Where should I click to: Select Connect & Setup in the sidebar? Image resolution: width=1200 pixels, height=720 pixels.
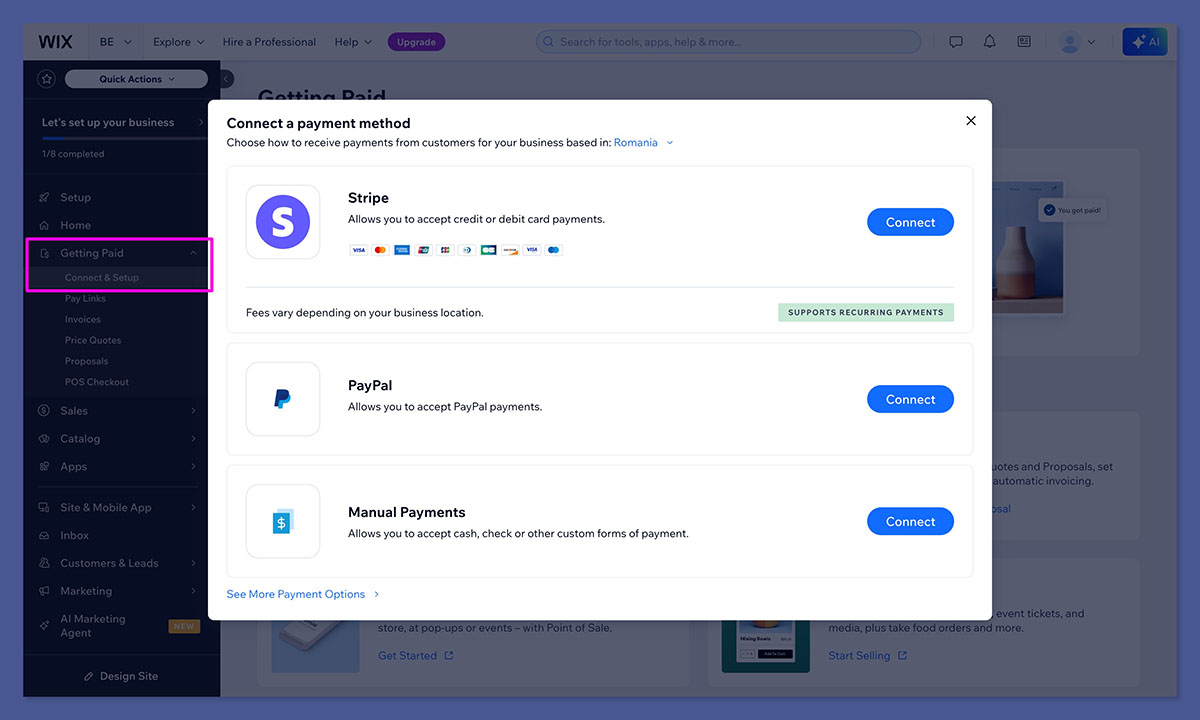point(102,278)
